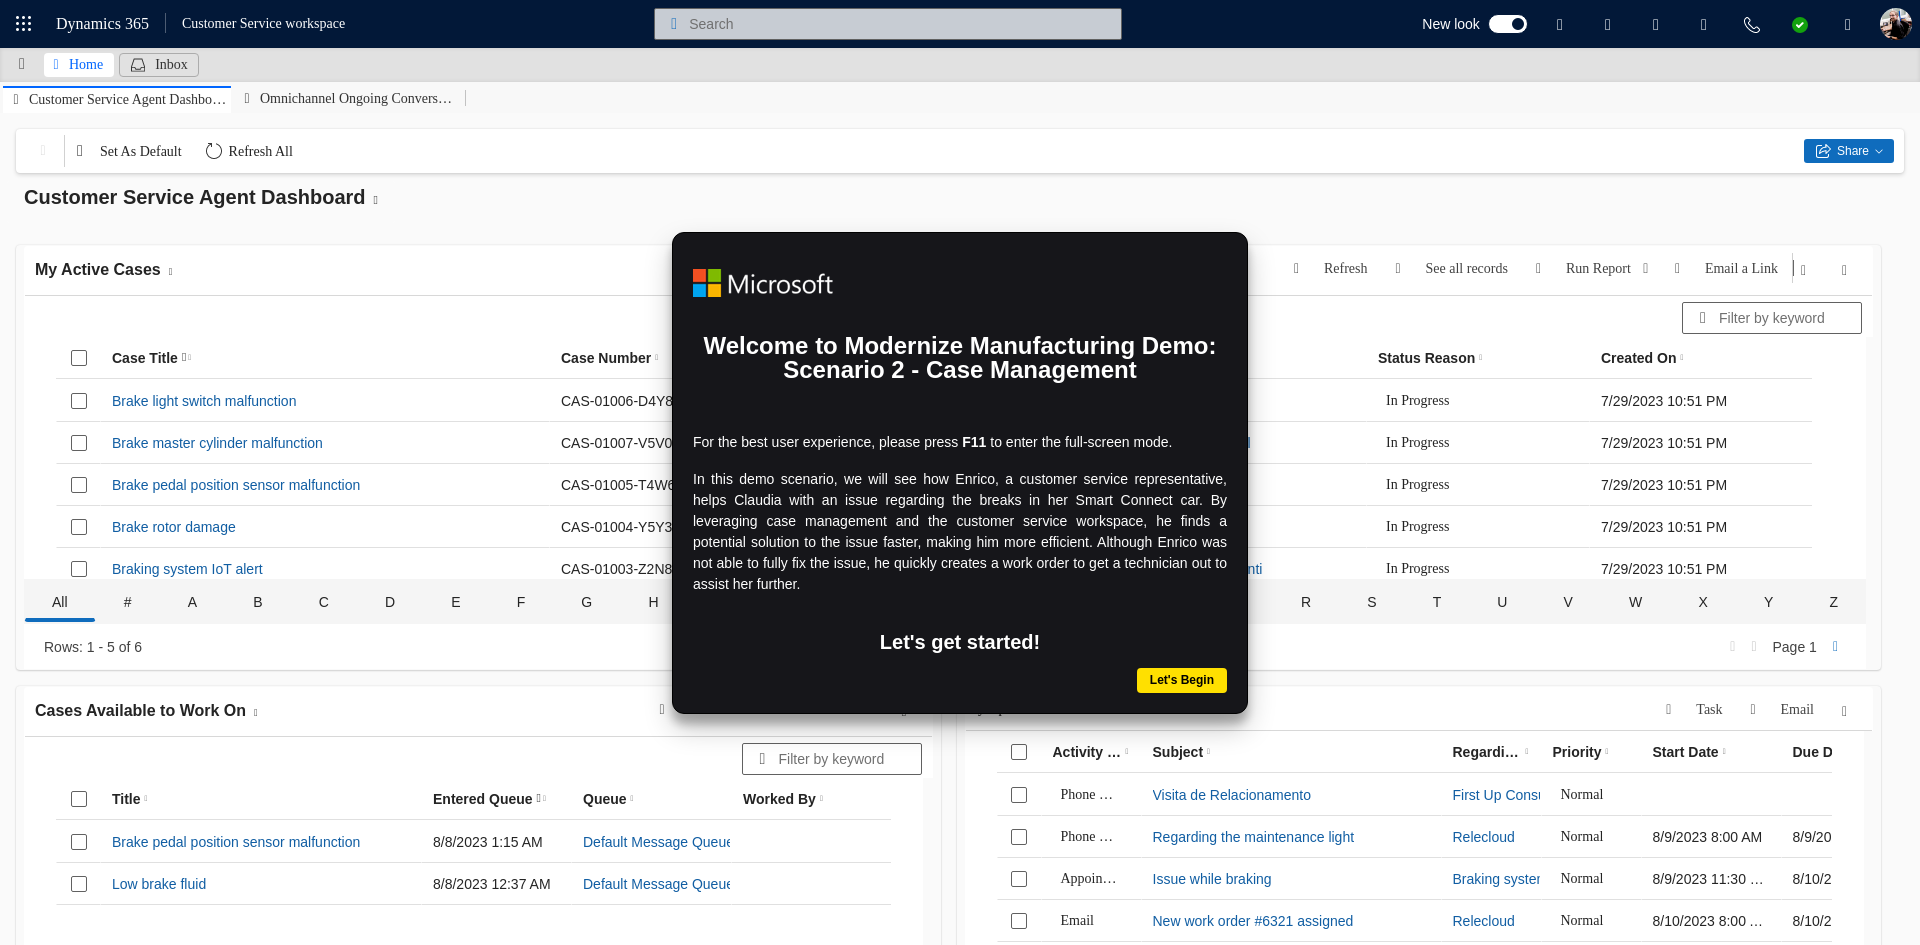
Task: Open the Brake rotor damage case link
Action: [x=174, y=527]
